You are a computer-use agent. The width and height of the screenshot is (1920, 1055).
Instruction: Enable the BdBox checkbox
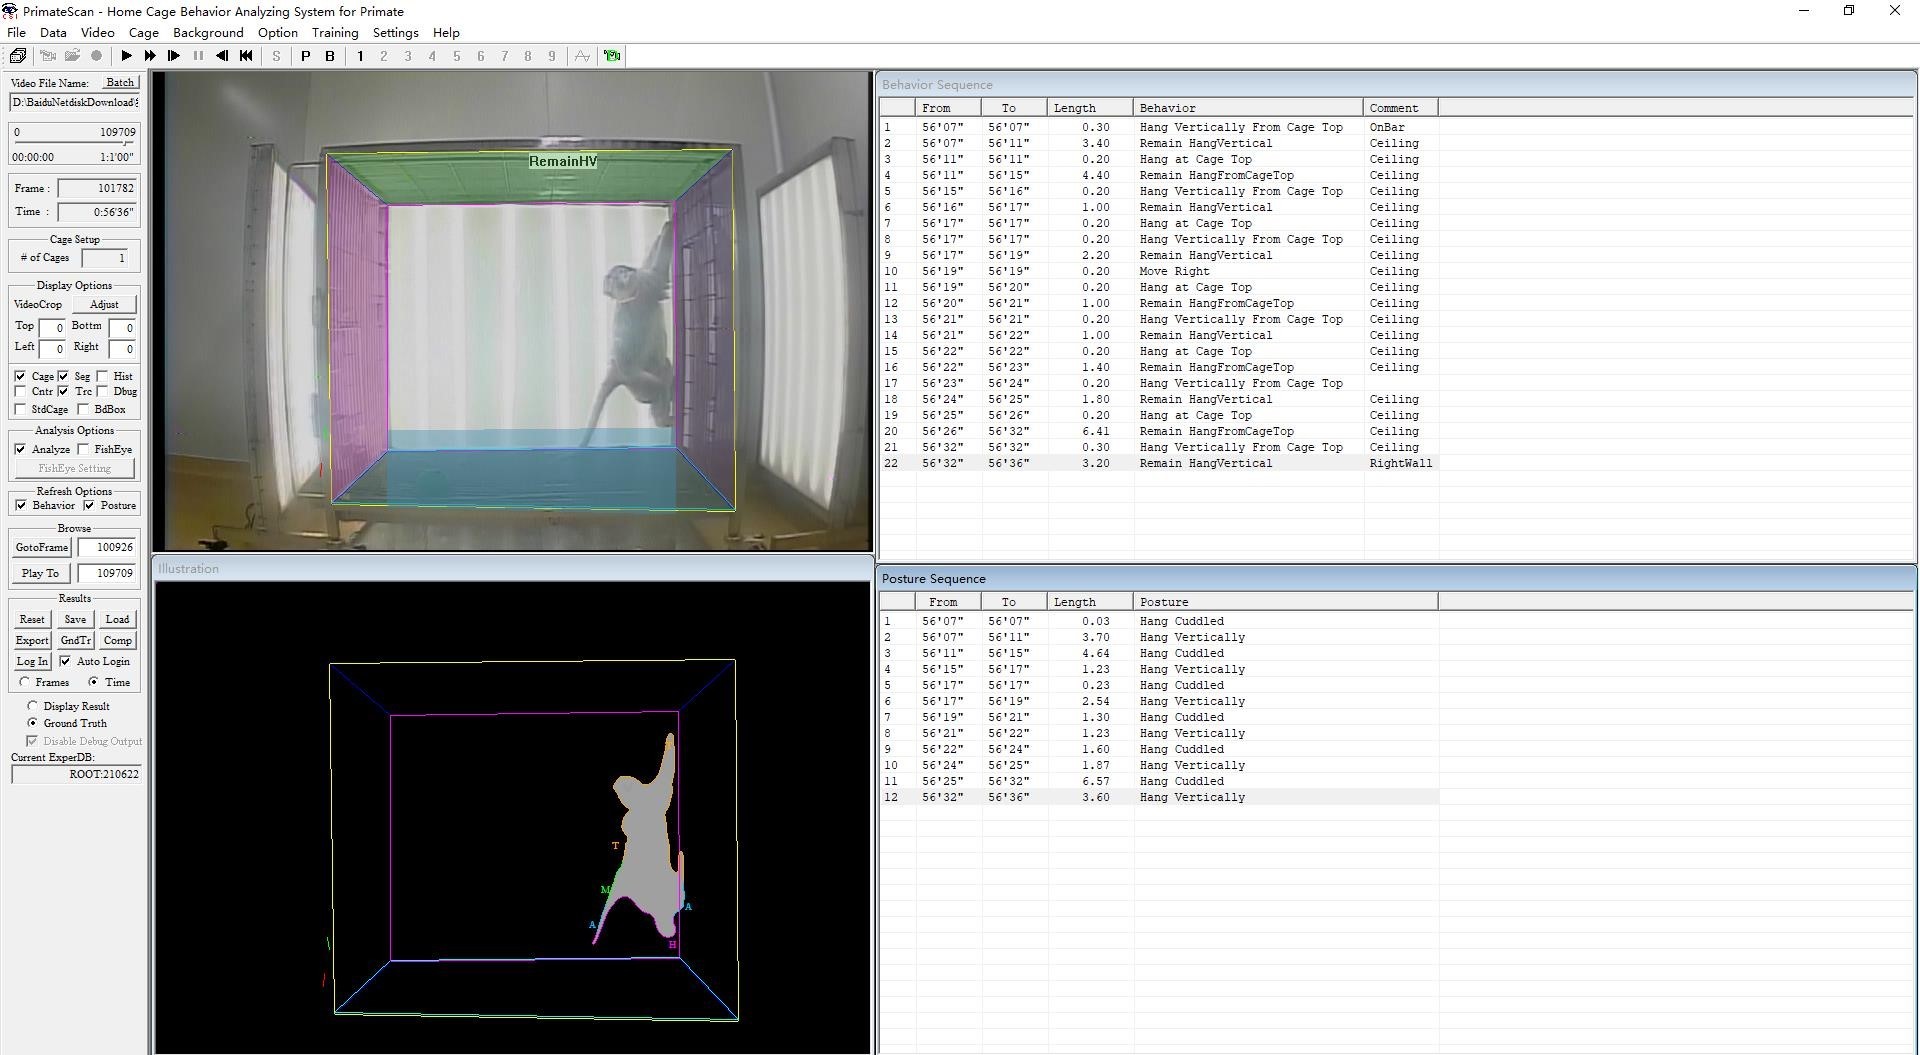click(84, 409)
